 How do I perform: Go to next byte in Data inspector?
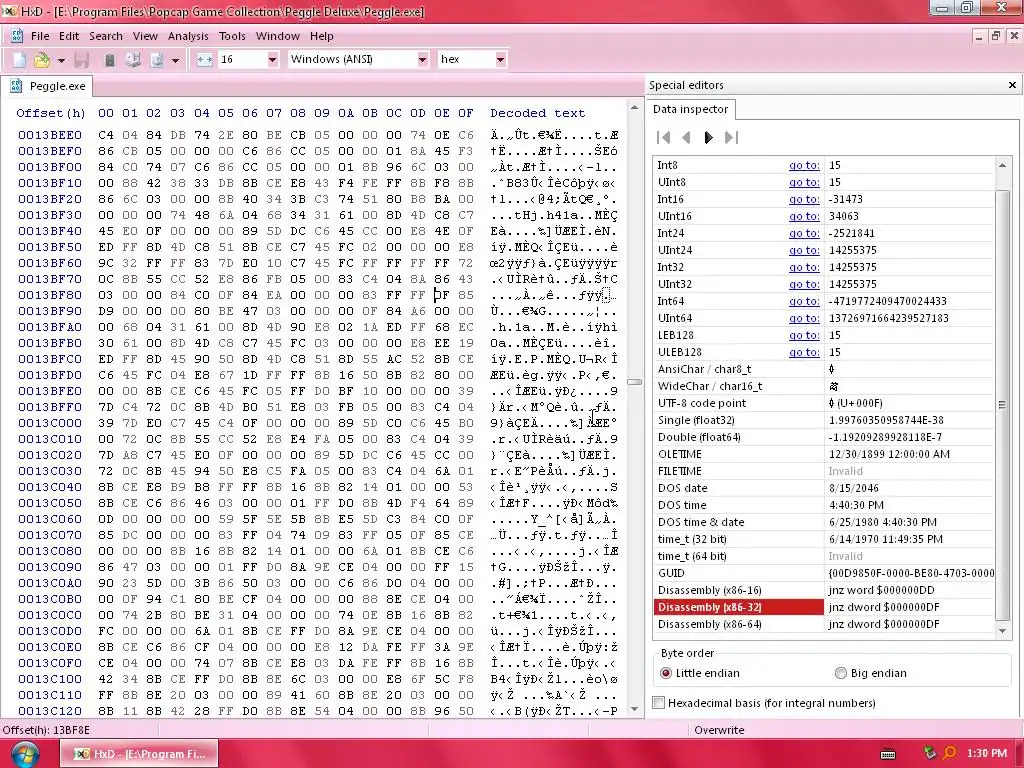pyautogui.click(x=708, y=137)
